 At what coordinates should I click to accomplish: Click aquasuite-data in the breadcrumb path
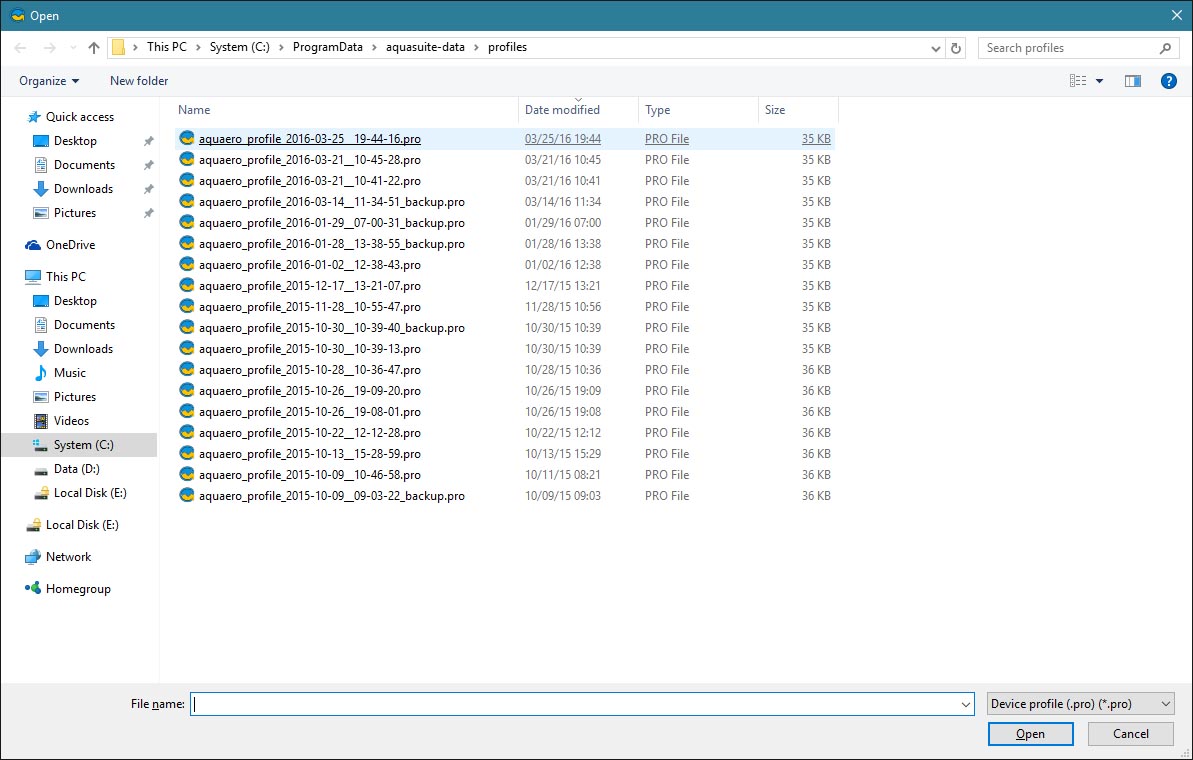[425, 47]
